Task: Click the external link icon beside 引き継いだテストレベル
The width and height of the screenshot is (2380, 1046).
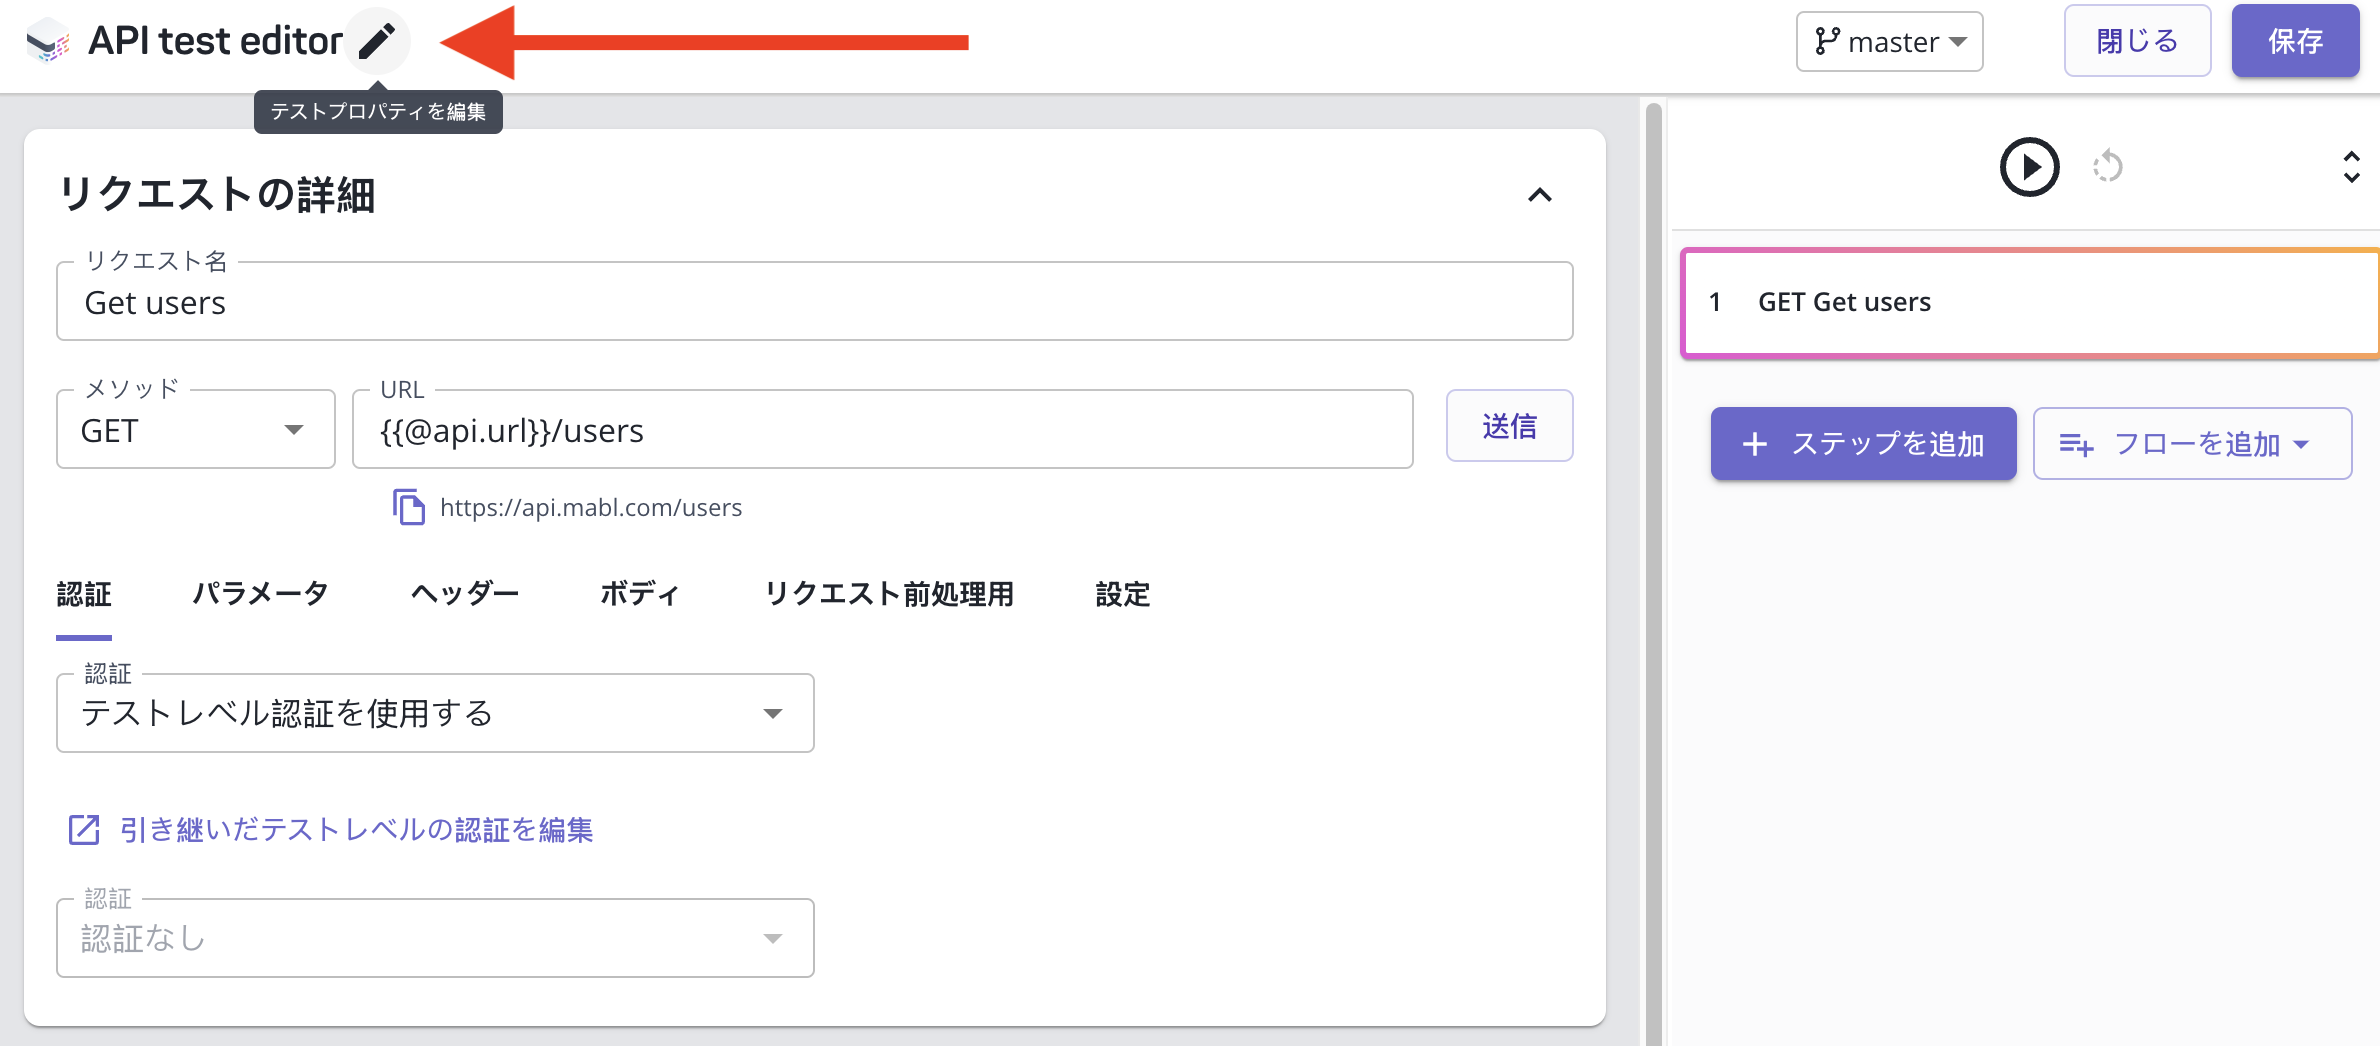Action: coord(84,829)
